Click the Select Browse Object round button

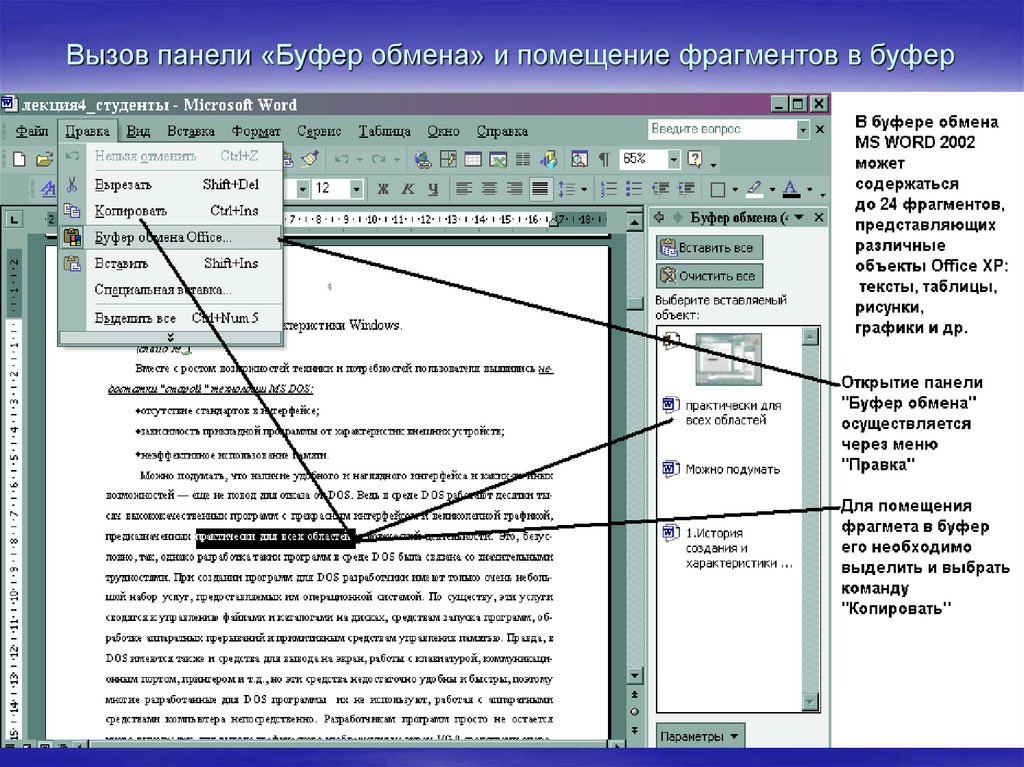(x=635, y=712)
